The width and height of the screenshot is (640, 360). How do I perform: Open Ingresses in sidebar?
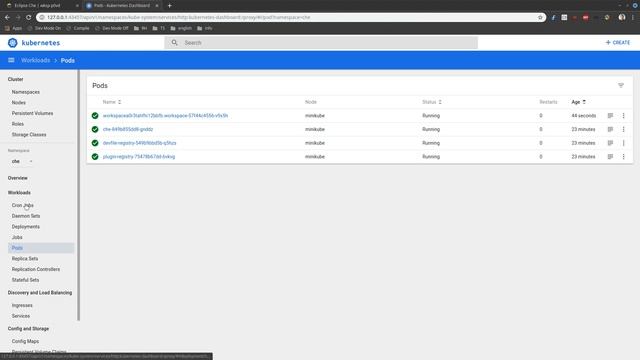tap(22, 305)
